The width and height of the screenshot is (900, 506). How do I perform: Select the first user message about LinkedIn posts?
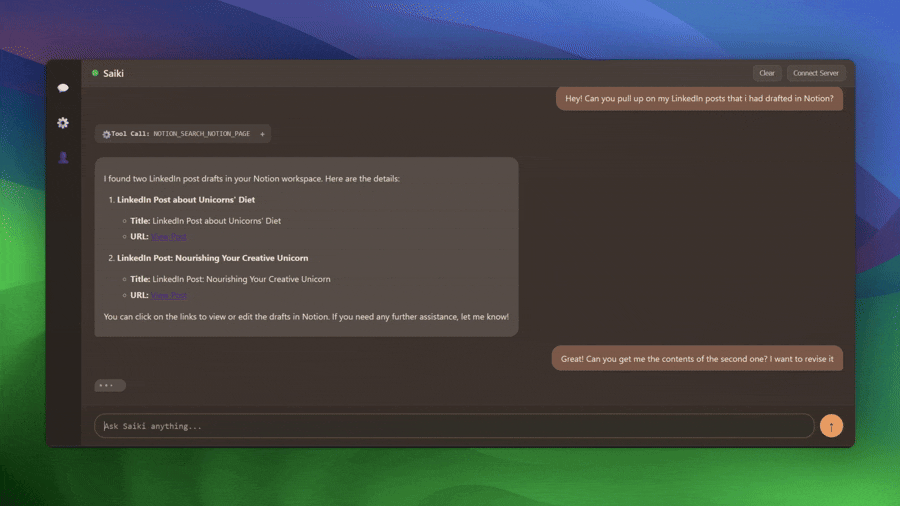click(699, 98)
